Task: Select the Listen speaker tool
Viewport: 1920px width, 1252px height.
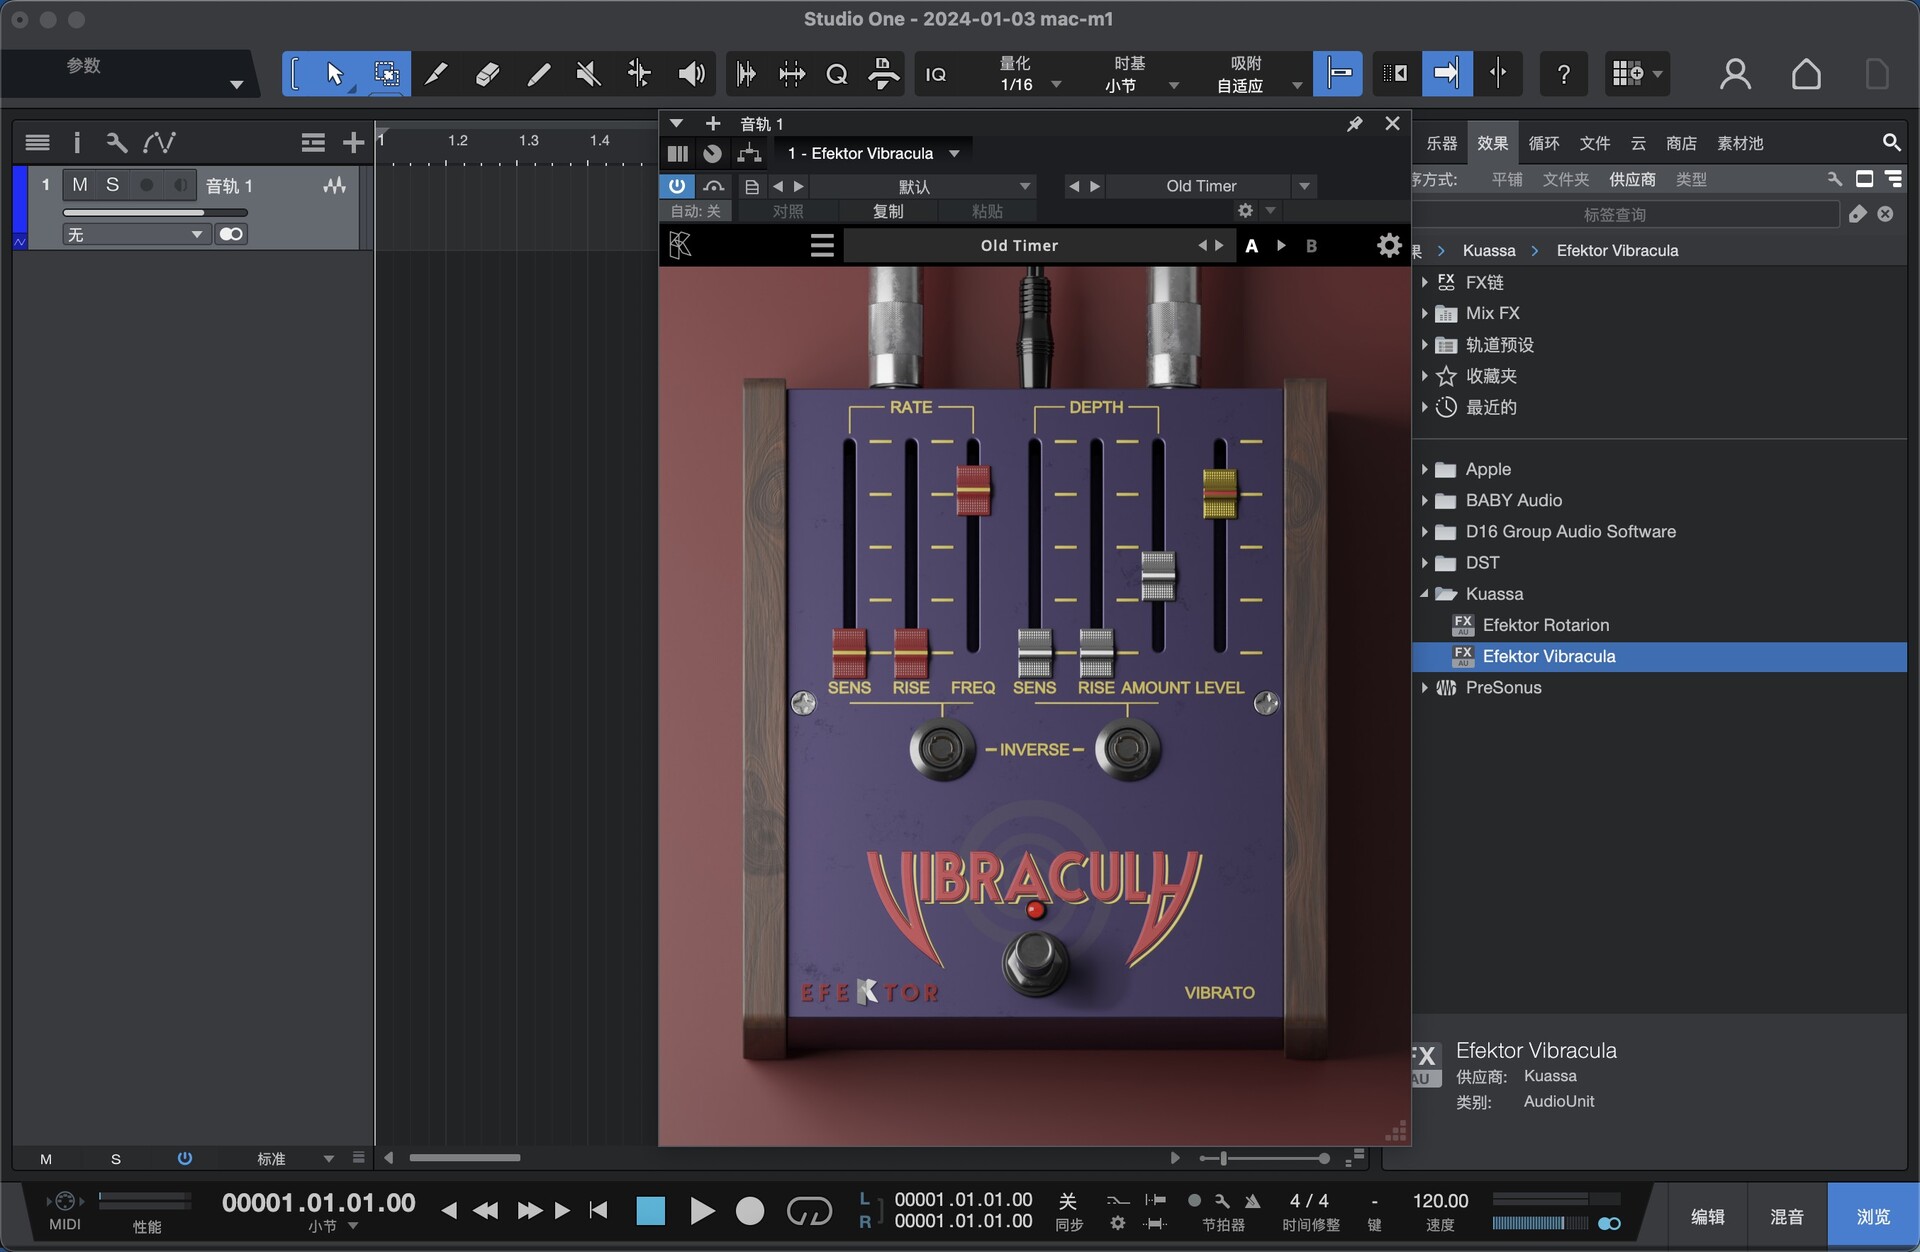Action: pos(691,74)
